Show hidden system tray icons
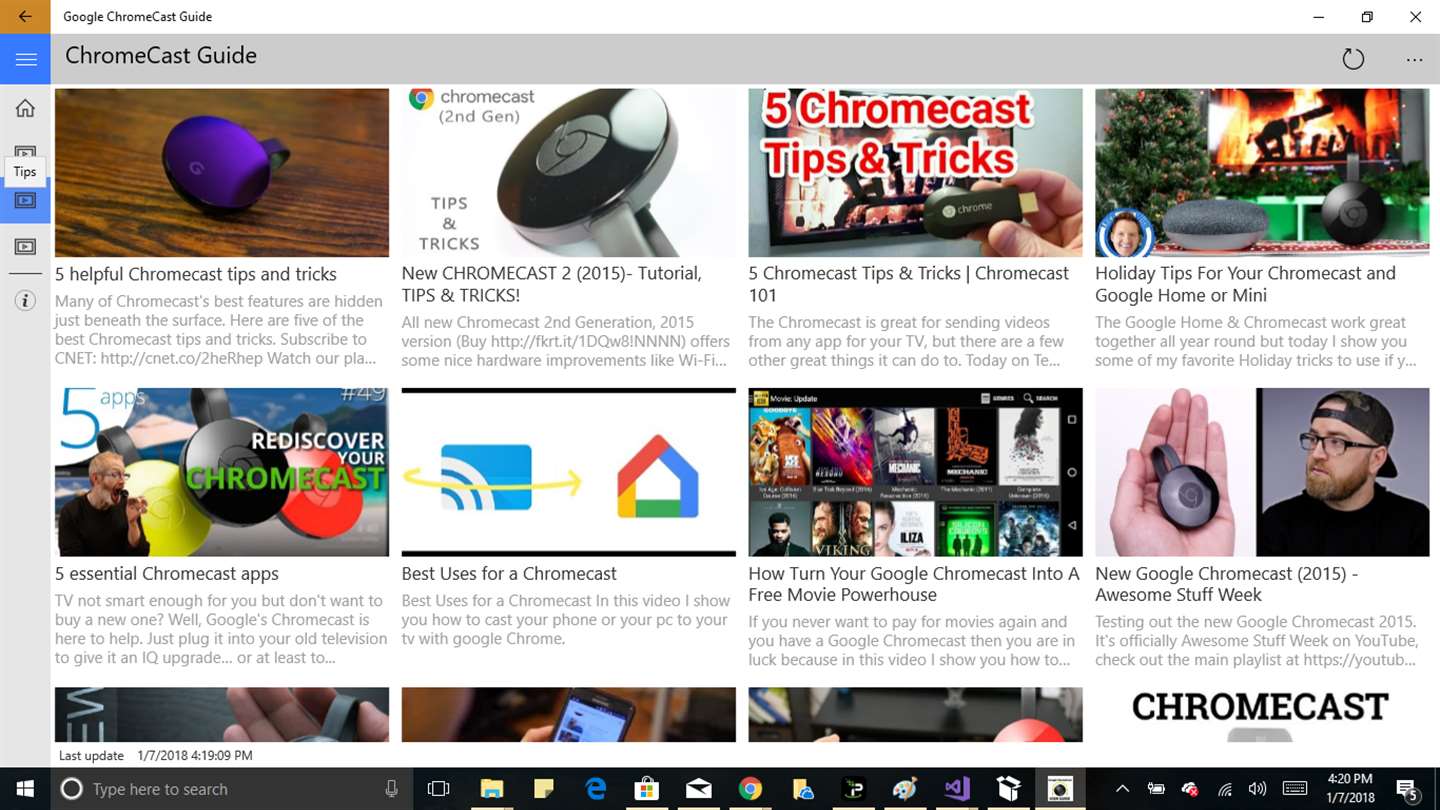Image resolution: width=1440 pixels, height=810 pixels. 1122,789
